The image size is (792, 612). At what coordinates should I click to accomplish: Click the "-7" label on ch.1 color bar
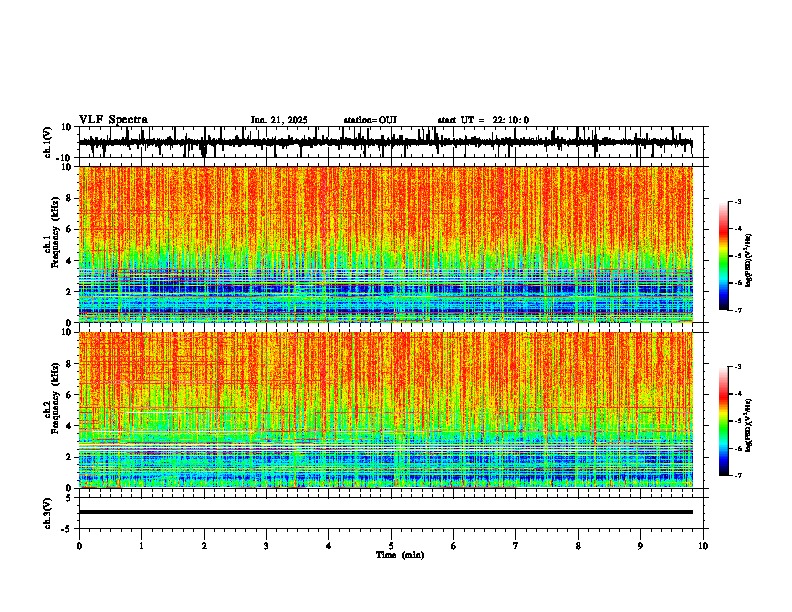coord(738,310)
